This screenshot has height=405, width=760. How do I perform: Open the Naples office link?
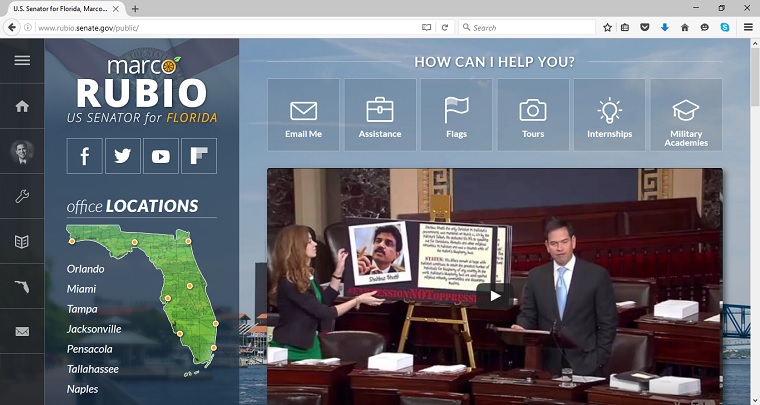tap(82, 389)
